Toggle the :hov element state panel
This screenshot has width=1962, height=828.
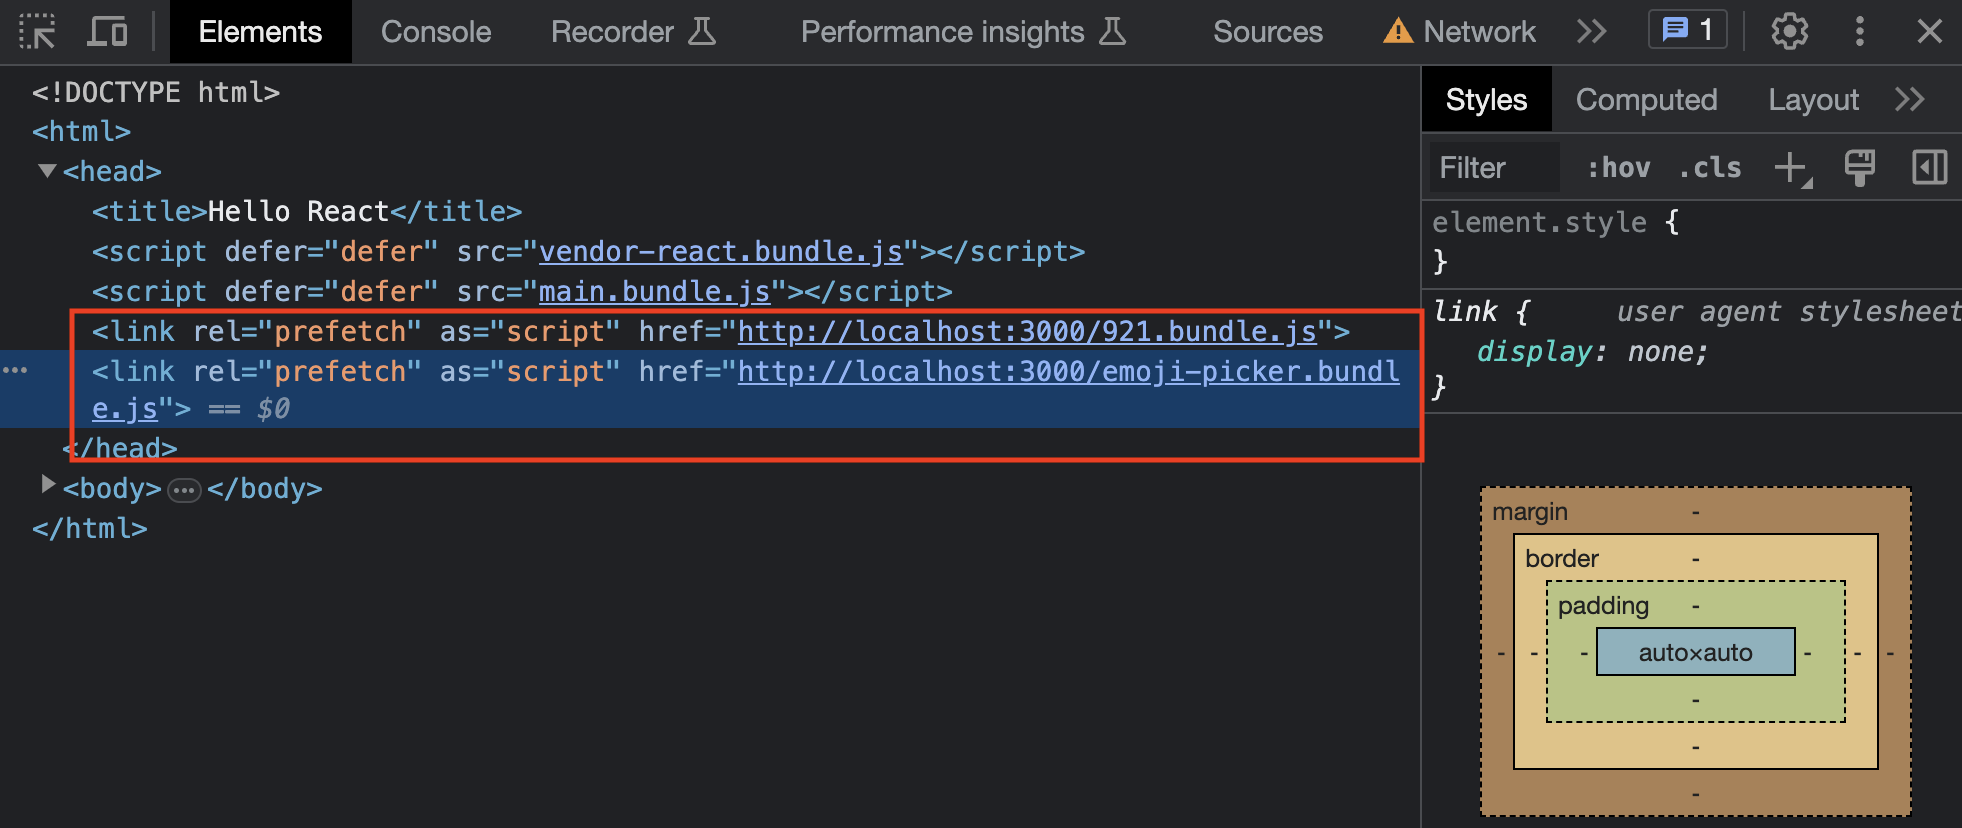[1618, 168]
